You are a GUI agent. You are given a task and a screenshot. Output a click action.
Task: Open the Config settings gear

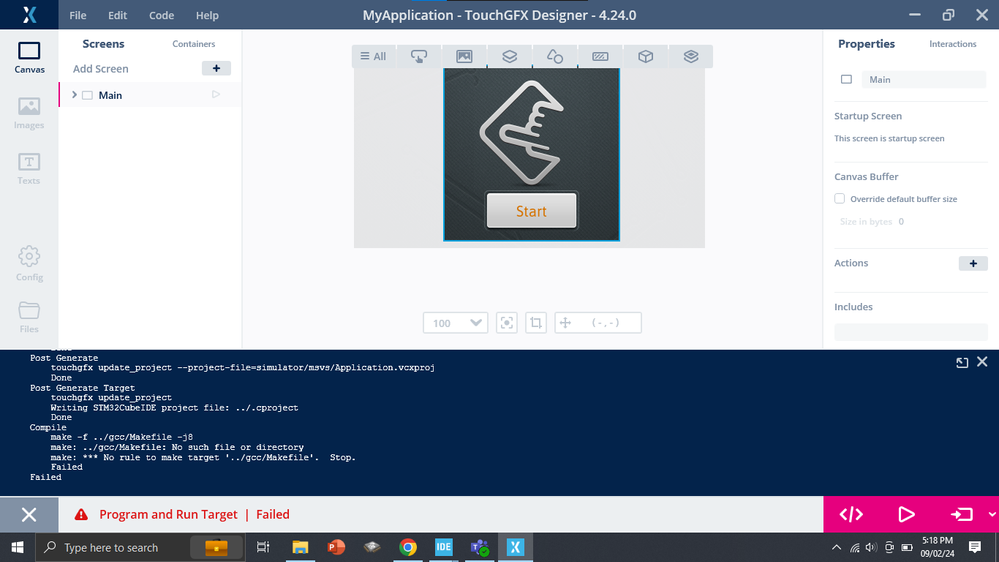point(29,263)
